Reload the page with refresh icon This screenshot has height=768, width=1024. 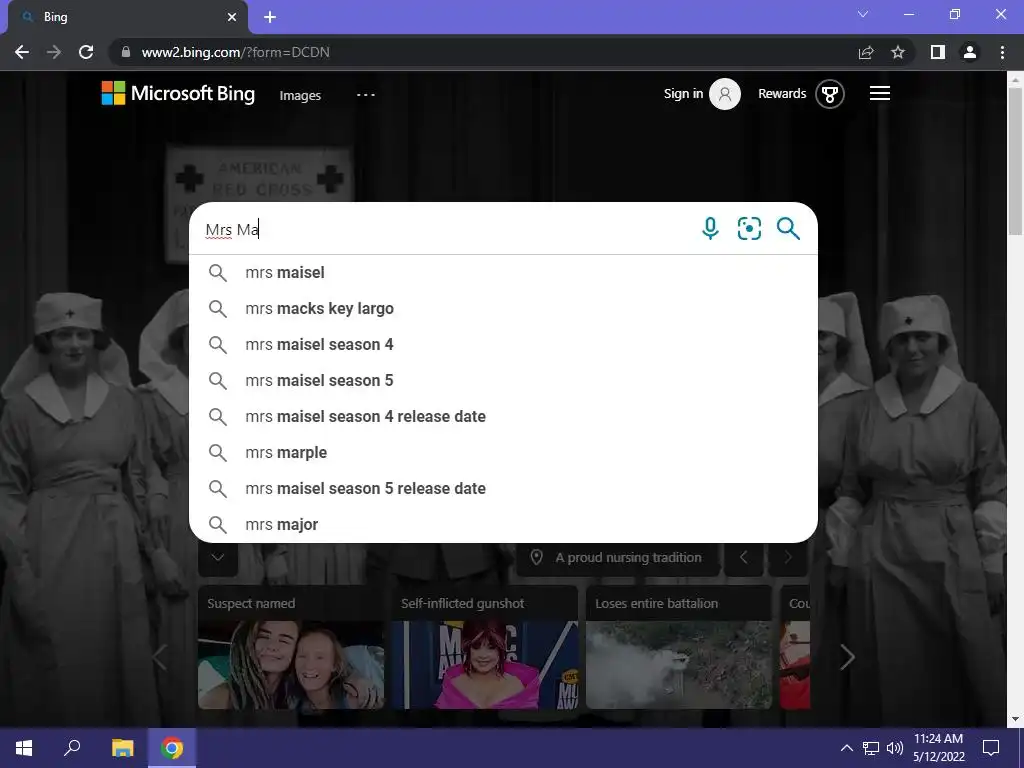[86, 52]
